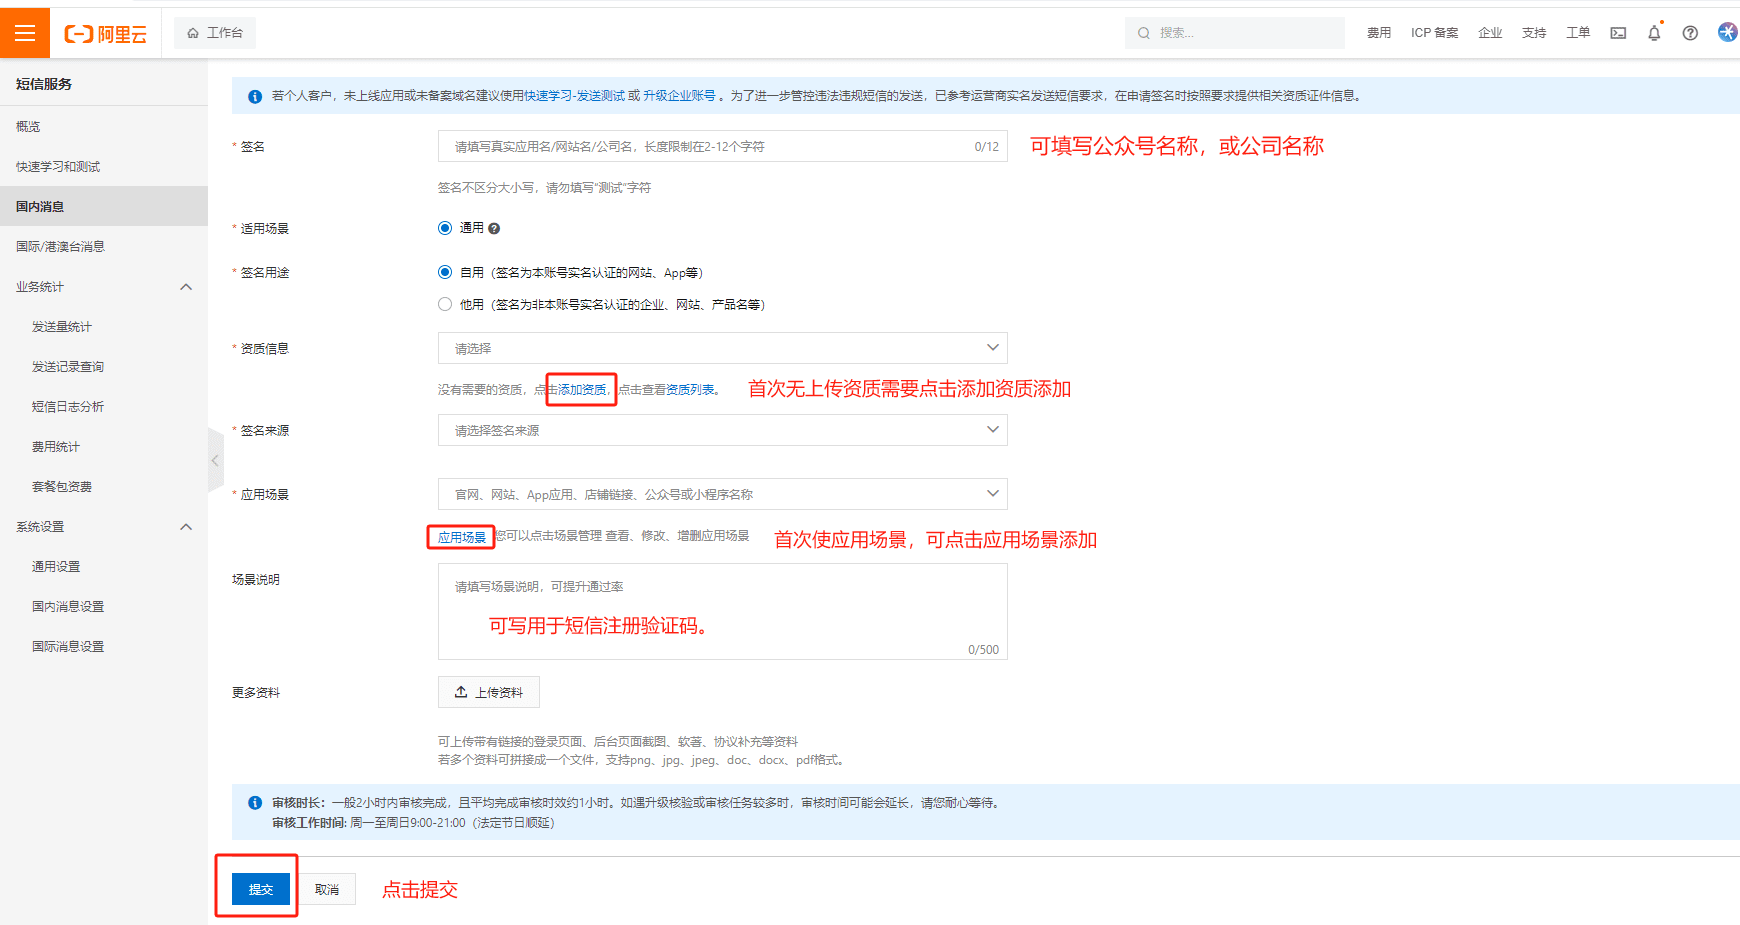This screenshot has height=925, width=1740.
Task: Launch the Cloud Shell terminal icon
Action: 1618,33
